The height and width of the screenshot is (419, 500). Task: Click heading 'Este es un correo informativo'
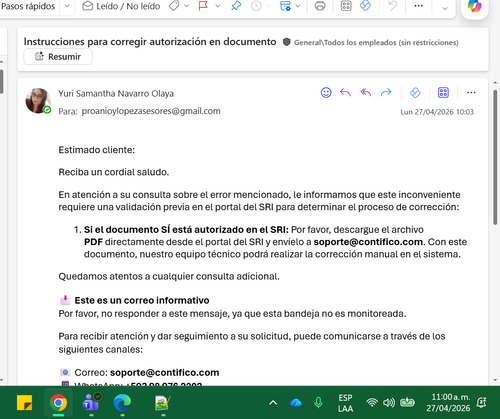(x=142, y=300)
